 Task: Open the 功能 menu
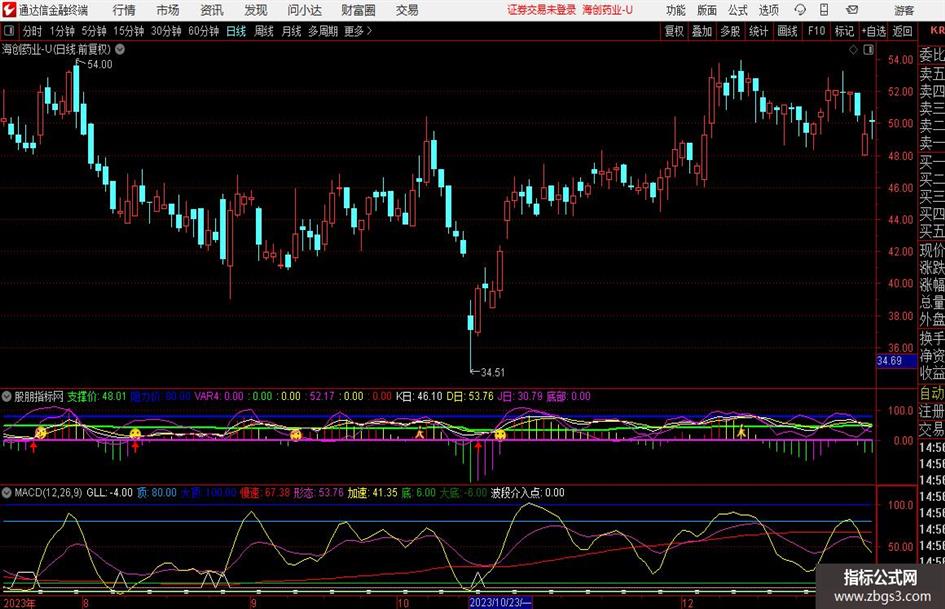[676, 10]
